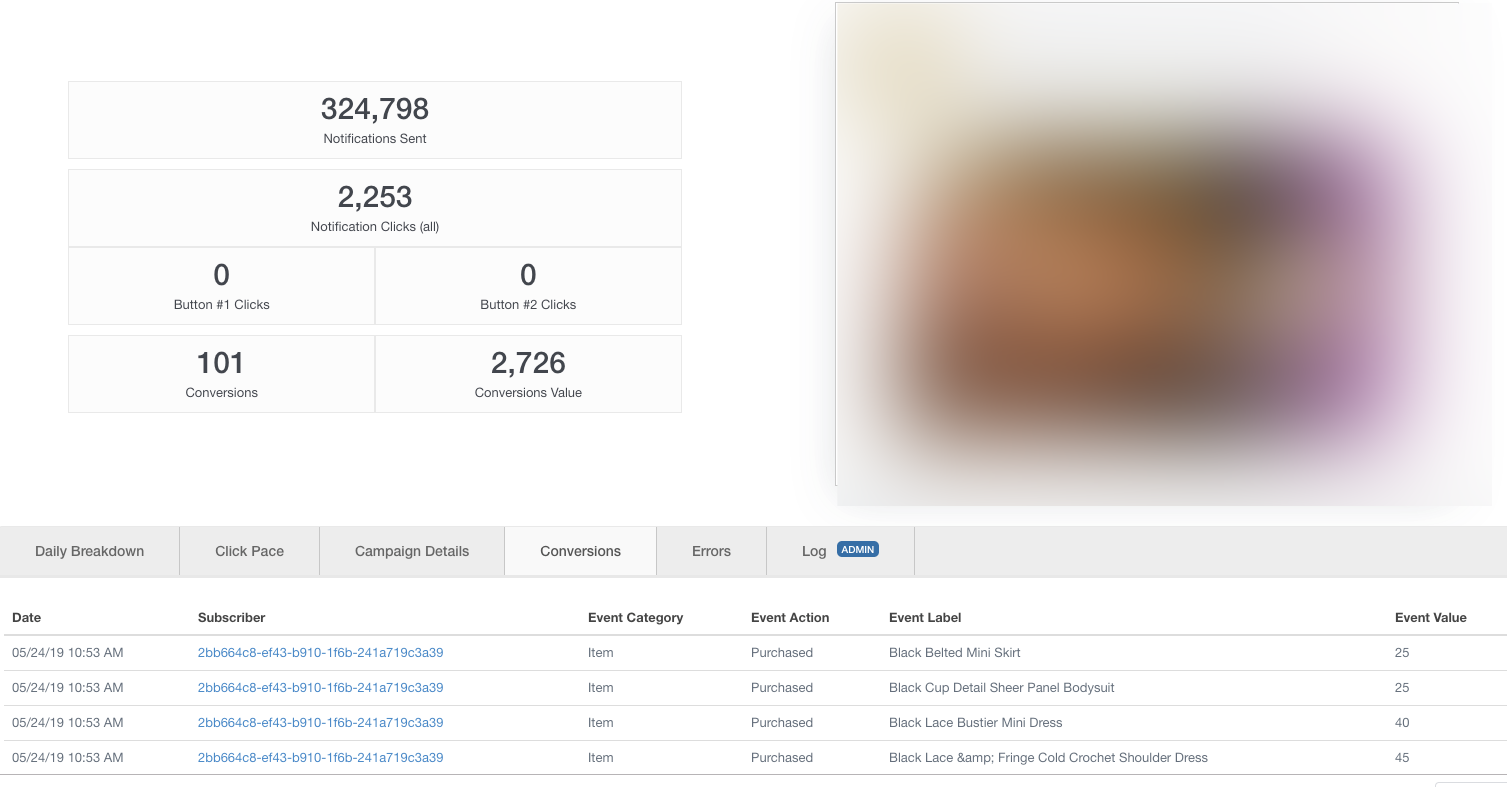Click the date in Bustier Mini Dress row
Image resolution: width=1507 pixels, height=787 pixels.
coord(68,723)
